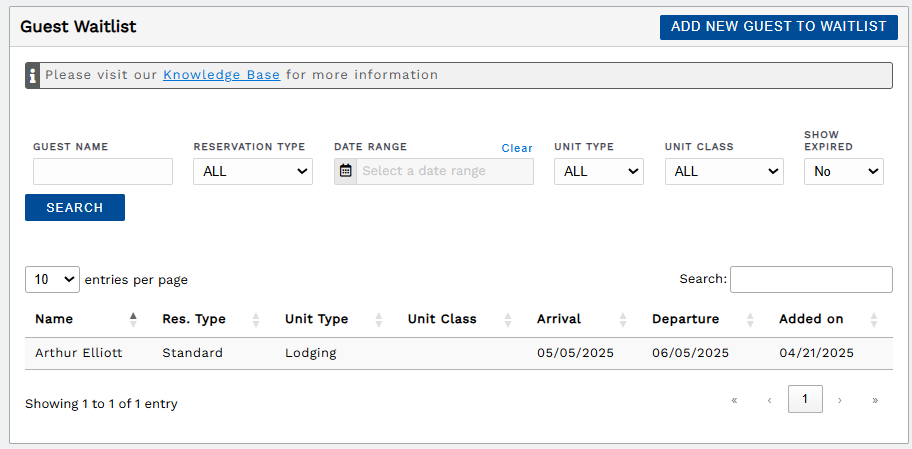Click Add New Guest to Waitlist button
Screen dimensions: 912x449
[779, 27]
